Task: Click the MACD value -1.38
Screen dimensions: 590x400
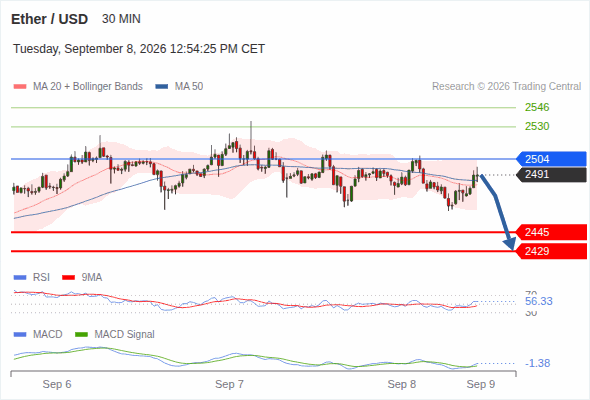Action: [x=537, y=363]
